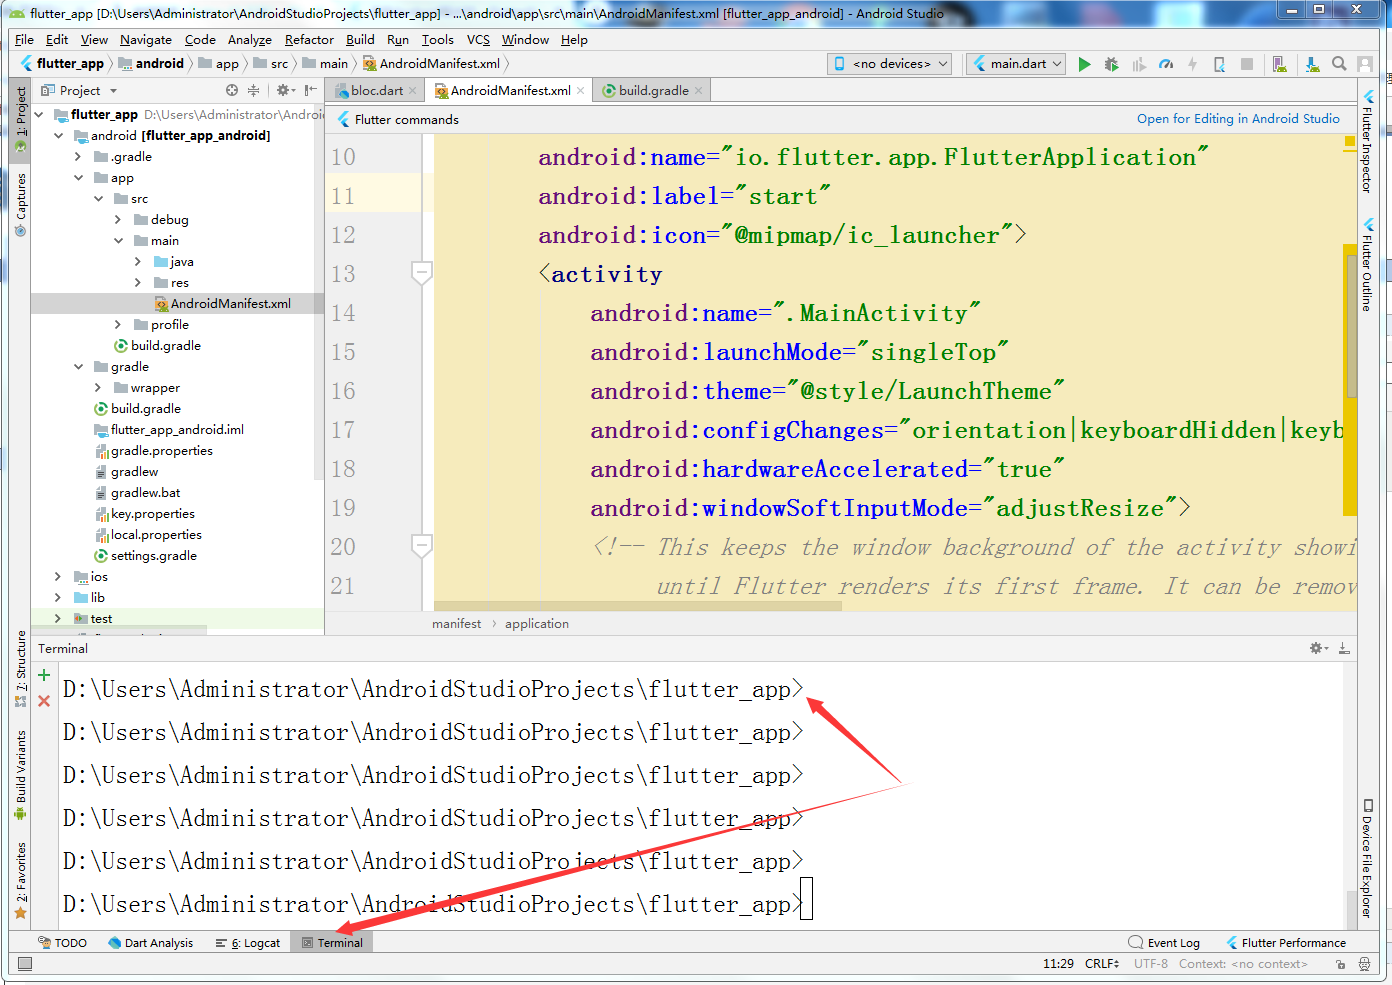Expand the wrapper folder
The width and height of the screenshot is (1392, 985).
pos(98,388)
